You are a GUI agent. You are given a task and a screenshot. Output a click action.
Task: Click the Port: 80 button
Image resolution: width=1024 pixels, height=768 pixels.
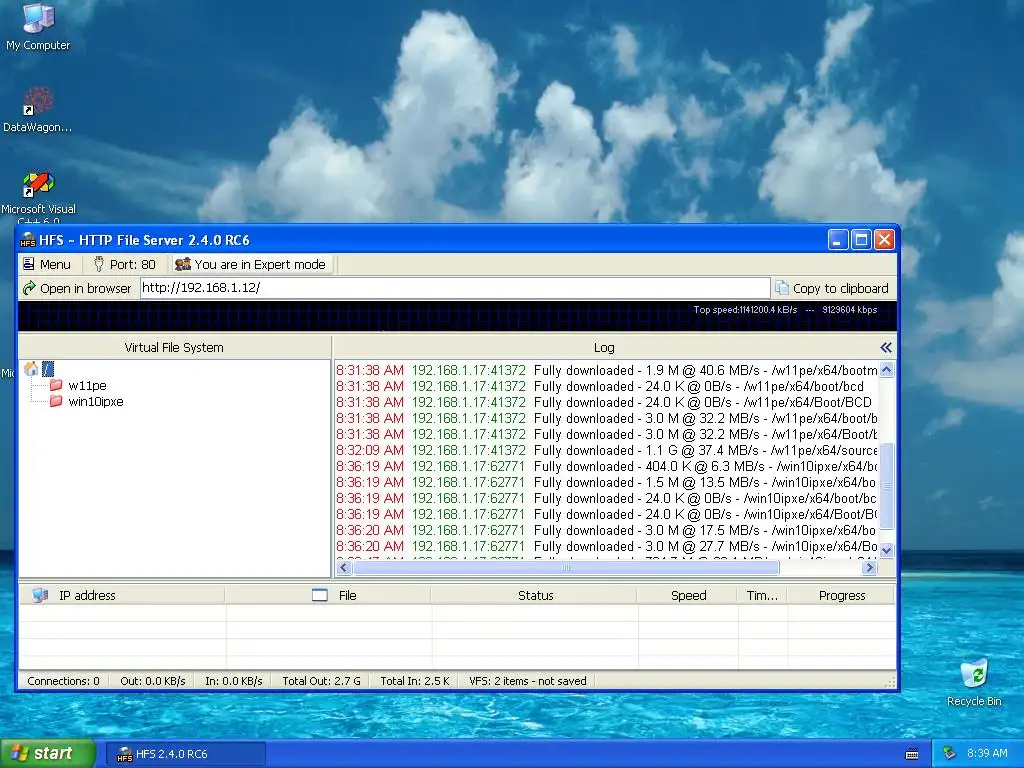[124, 264]
